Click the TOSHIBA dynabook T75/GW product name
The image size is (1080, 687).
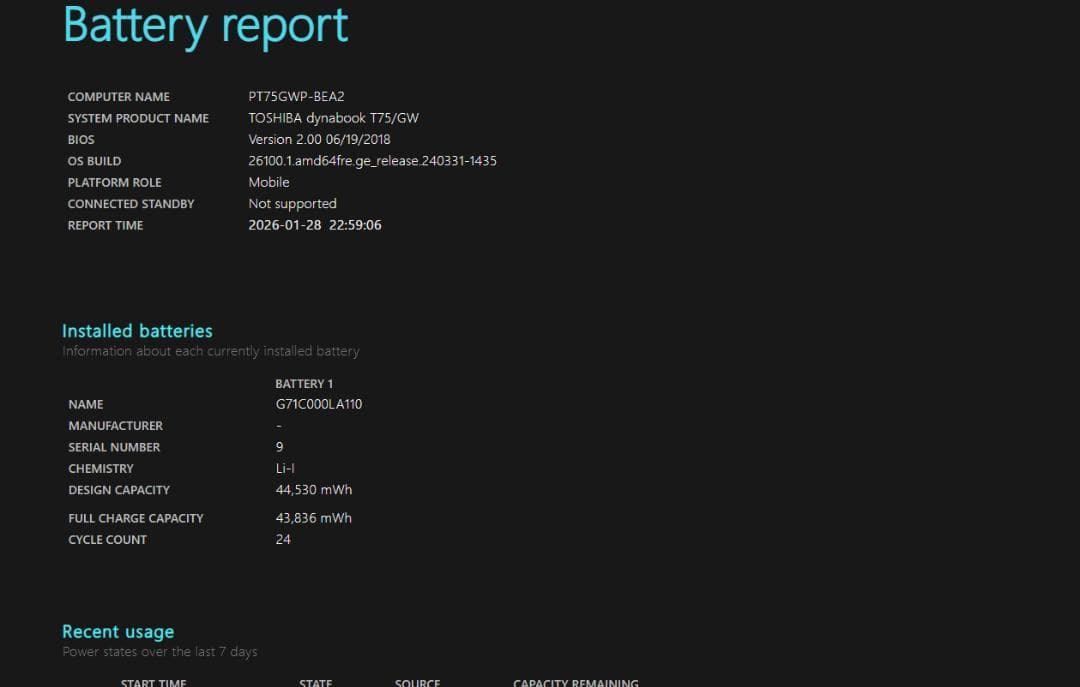(334, 117)
